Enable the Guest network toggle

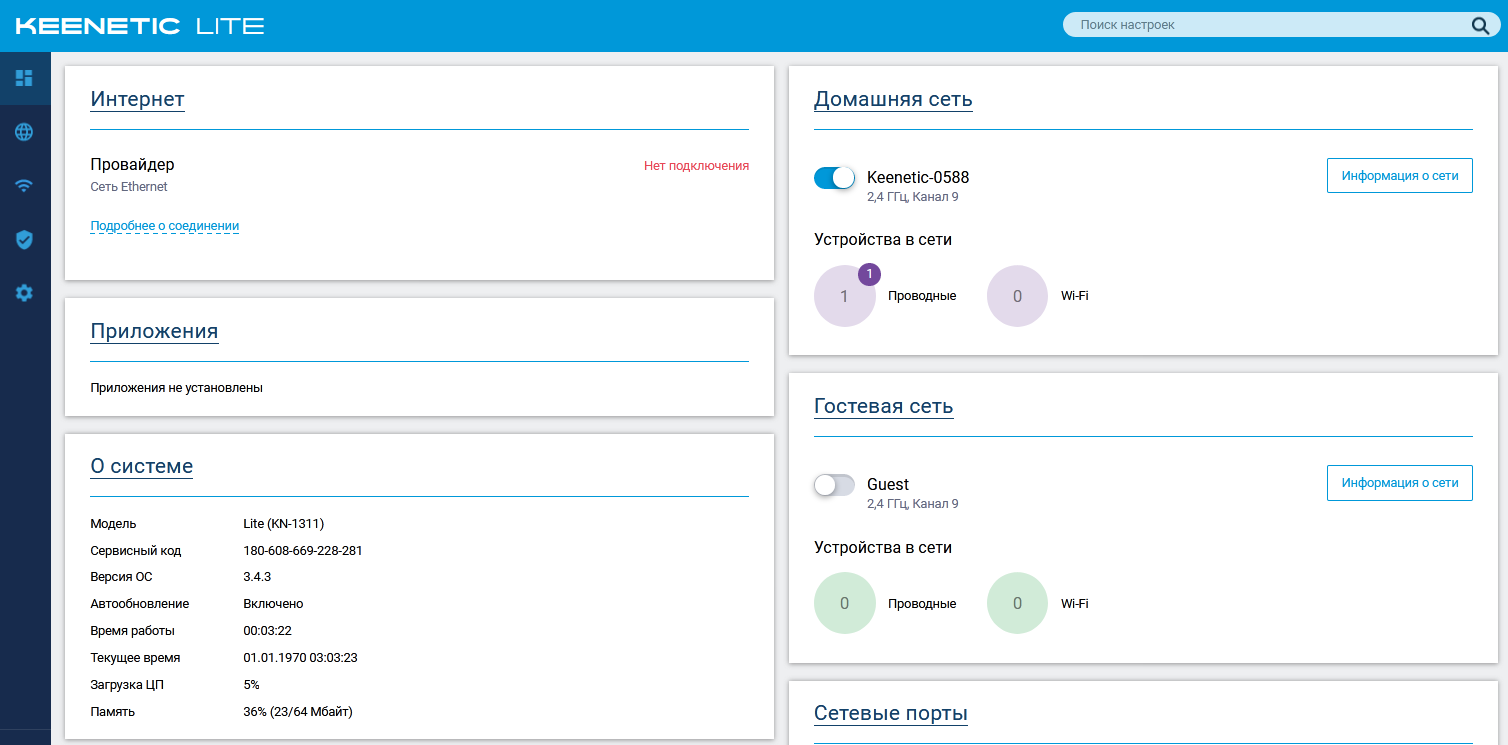coord(834,485)
